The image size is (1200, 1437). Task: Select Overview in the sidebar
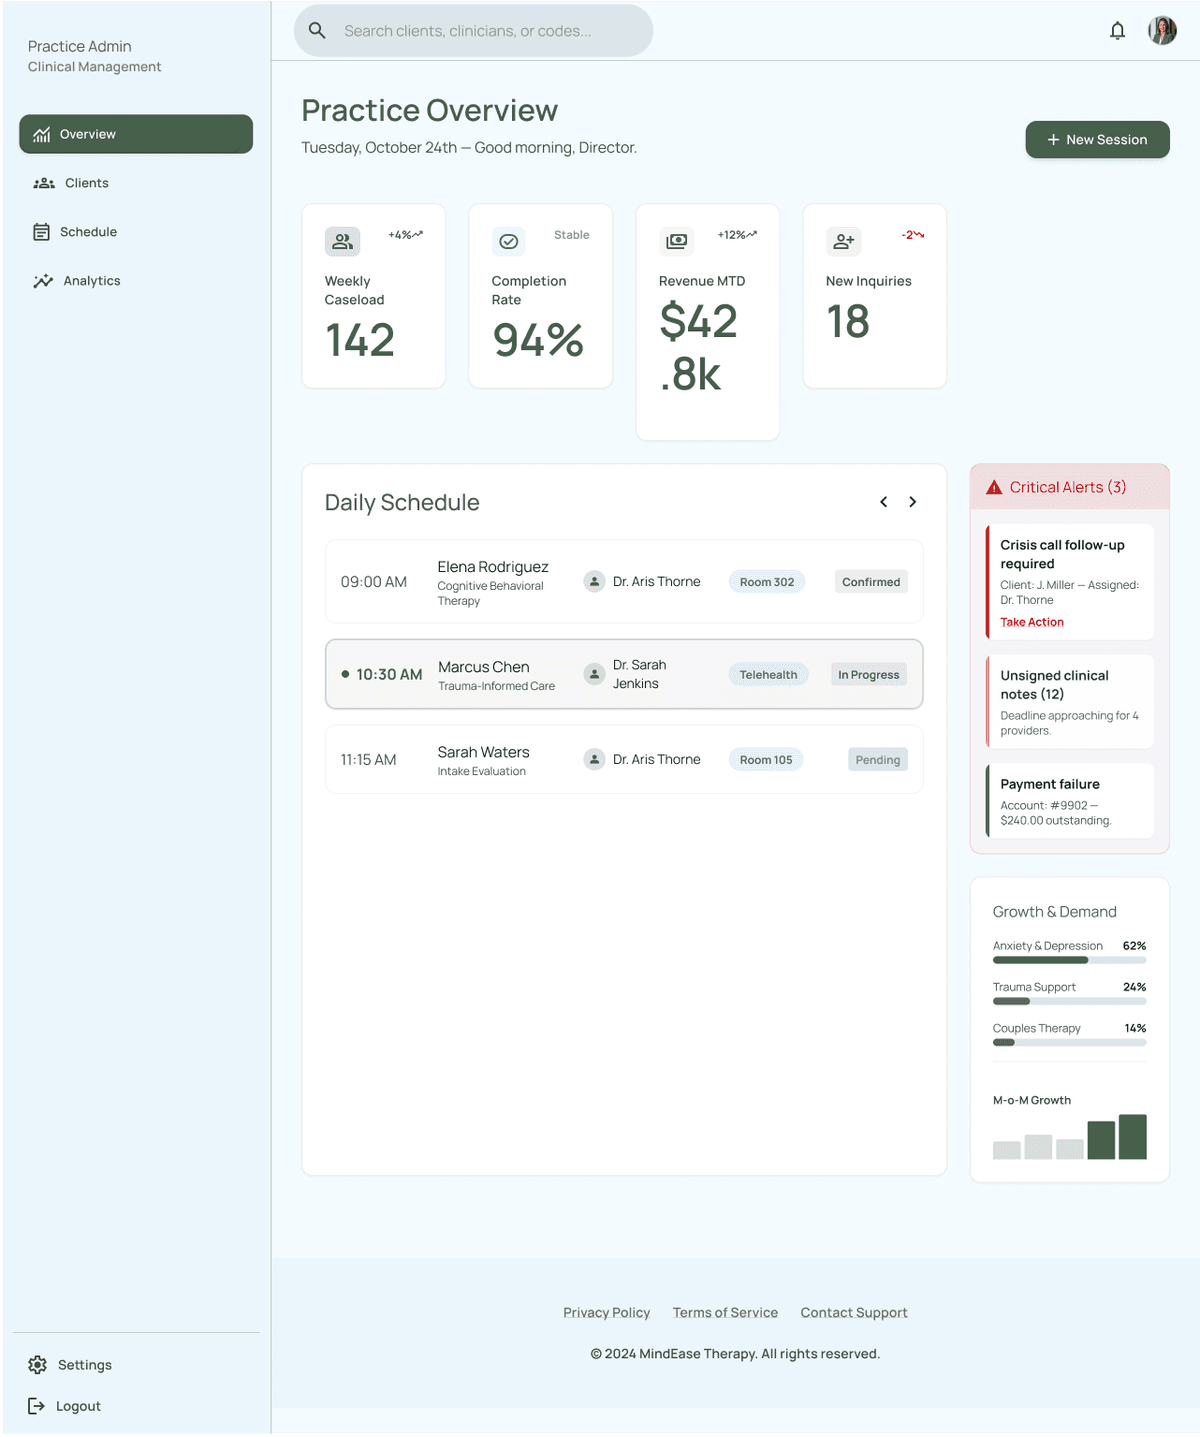(x=136, y=134)
